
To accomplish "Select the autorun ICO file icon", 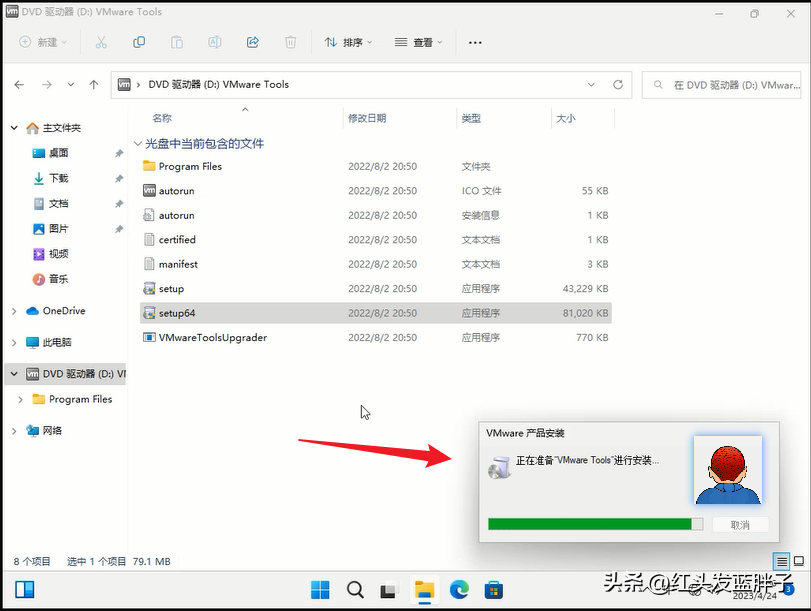I will point(149,190).
